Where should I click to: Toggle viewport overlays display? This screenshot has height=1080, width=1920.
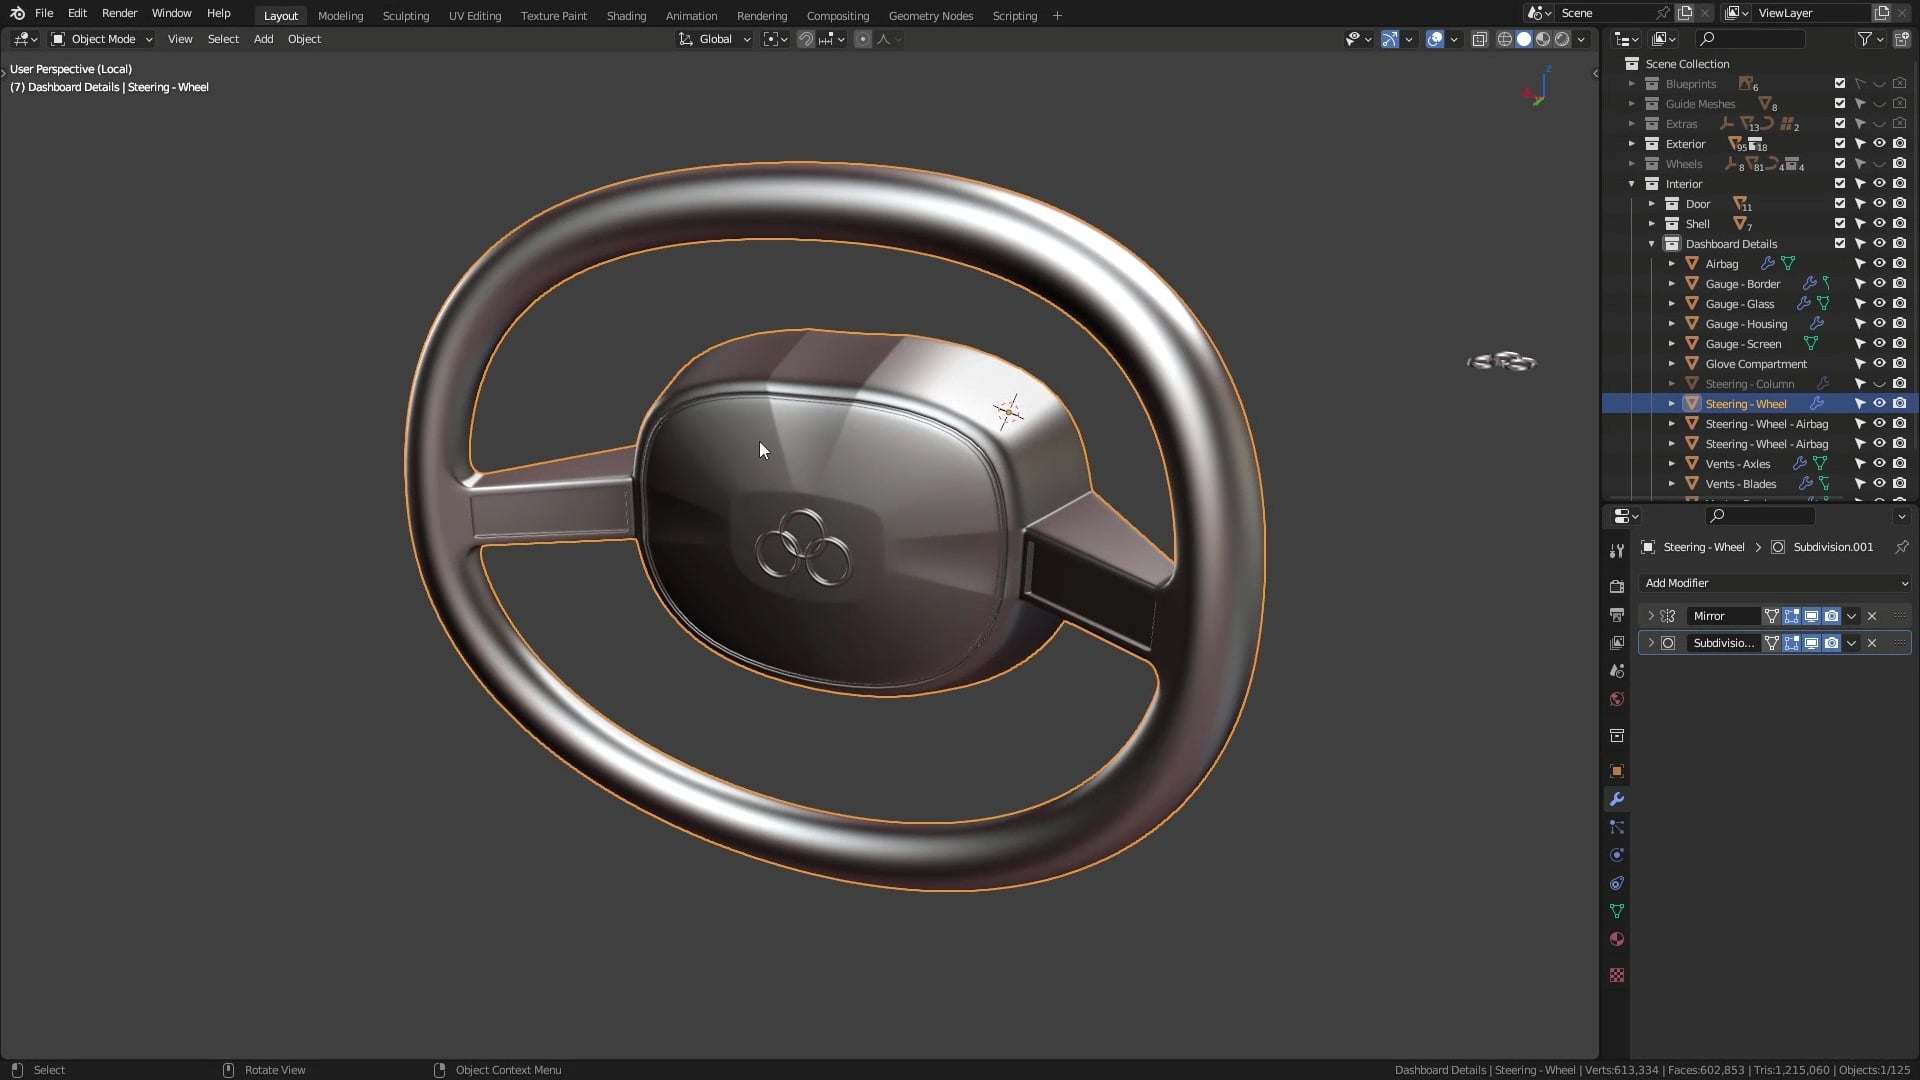pos(1435,39)
